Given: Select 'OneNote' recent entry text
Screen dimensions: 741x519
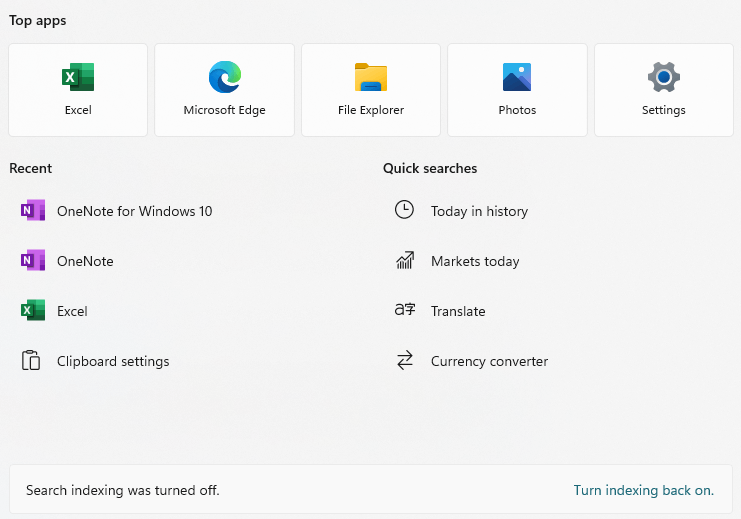Looking at the screenshot, I should (85, 261).
